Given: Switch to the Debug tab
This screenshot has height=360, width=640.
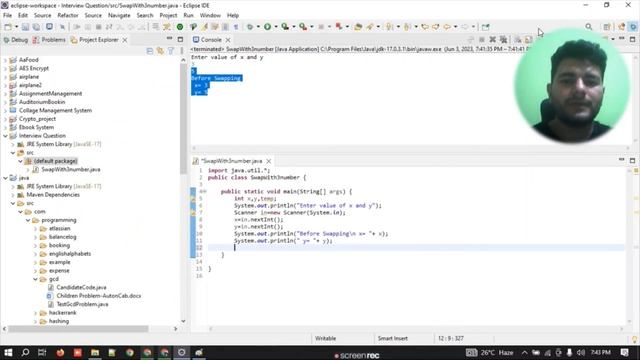Looking at the screenshot, I should pyautogui.click(x=16, y=40).
